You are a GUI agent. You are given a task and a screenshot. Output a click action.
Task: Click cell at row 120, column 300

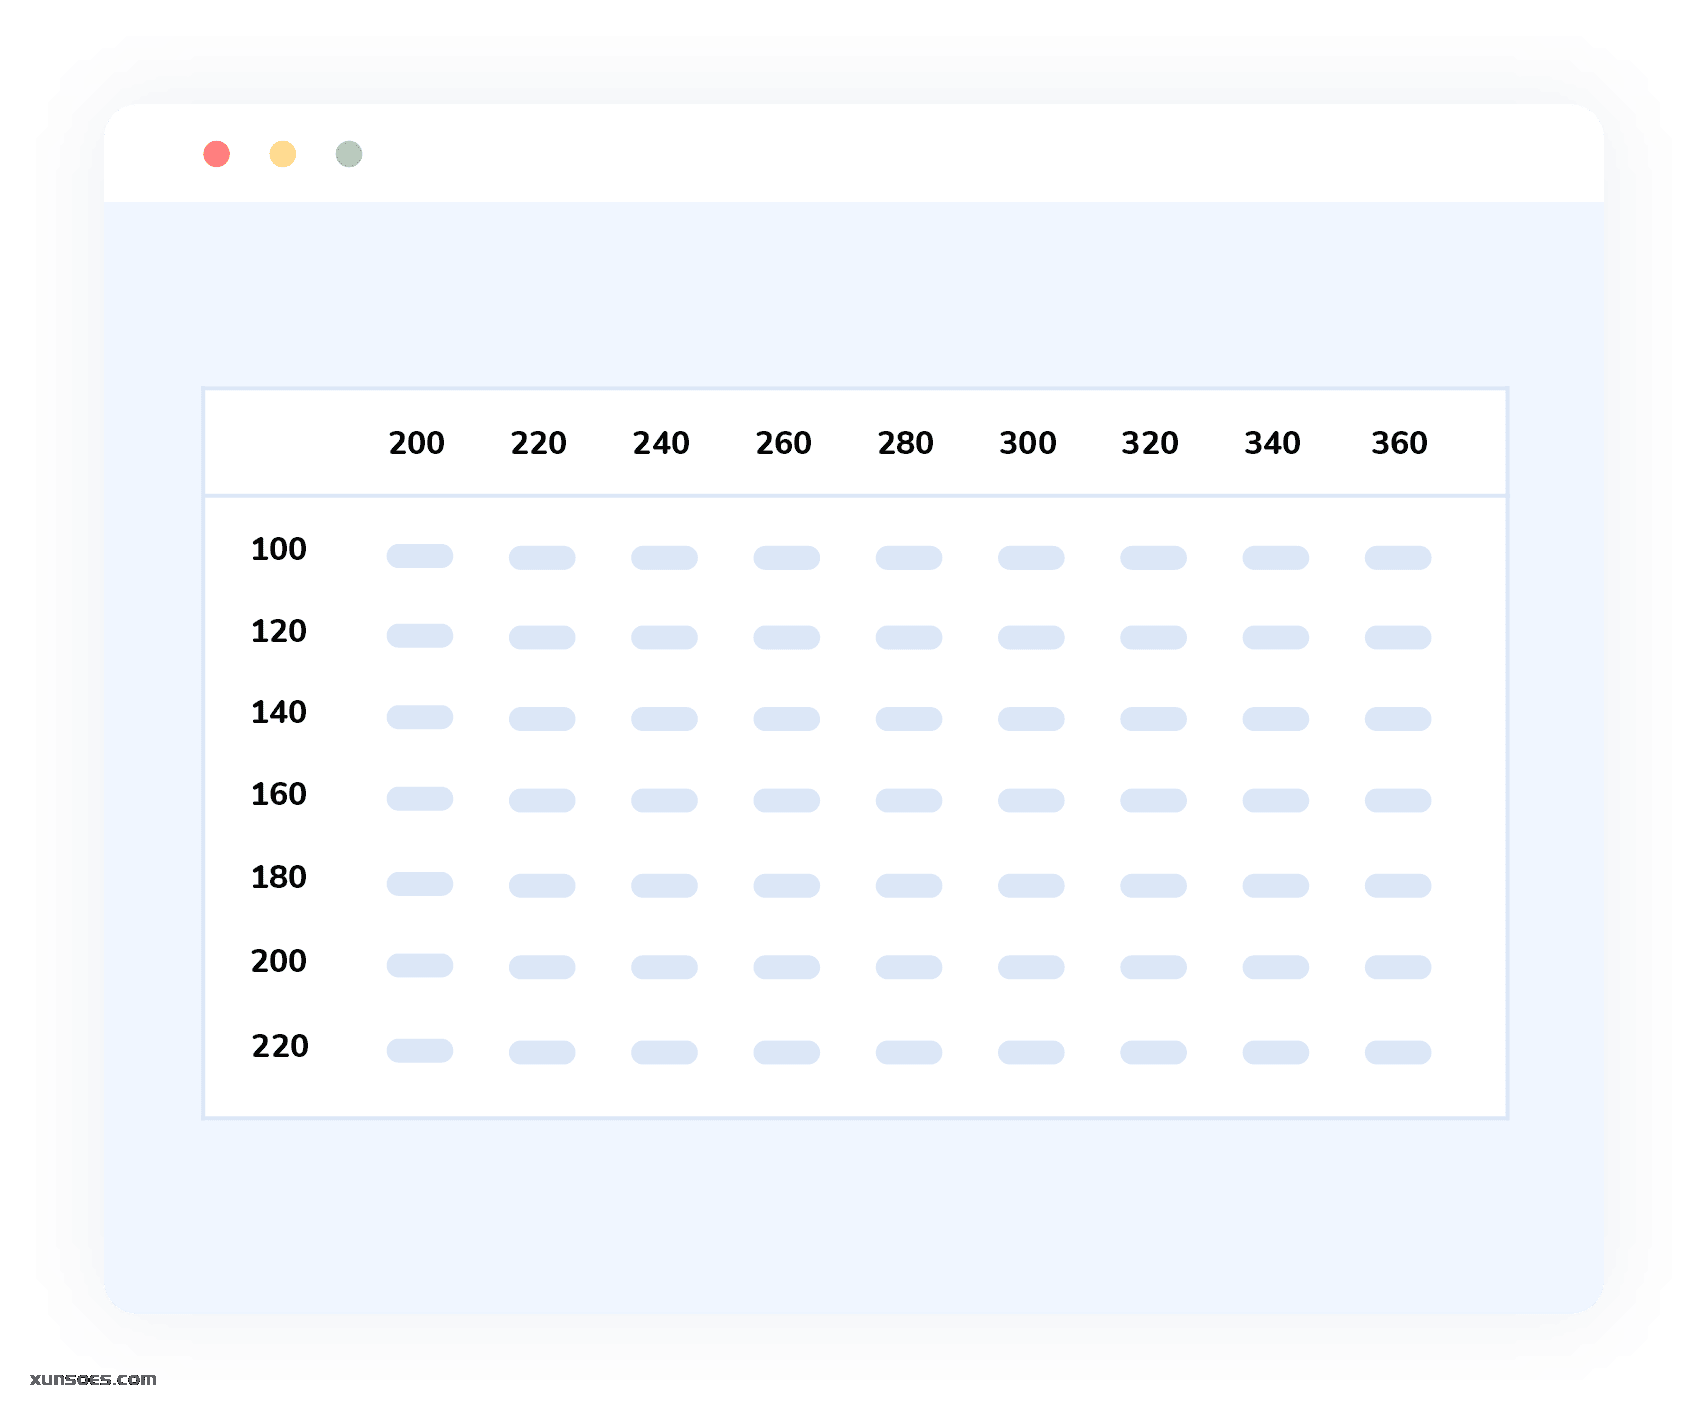[x=1031, y=638]
